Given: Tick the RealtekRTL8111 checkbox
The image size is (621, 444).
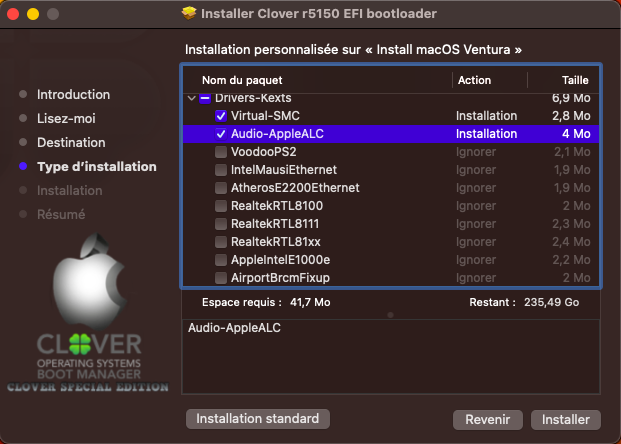Looking at the screenshot, I should coord(221,224).
